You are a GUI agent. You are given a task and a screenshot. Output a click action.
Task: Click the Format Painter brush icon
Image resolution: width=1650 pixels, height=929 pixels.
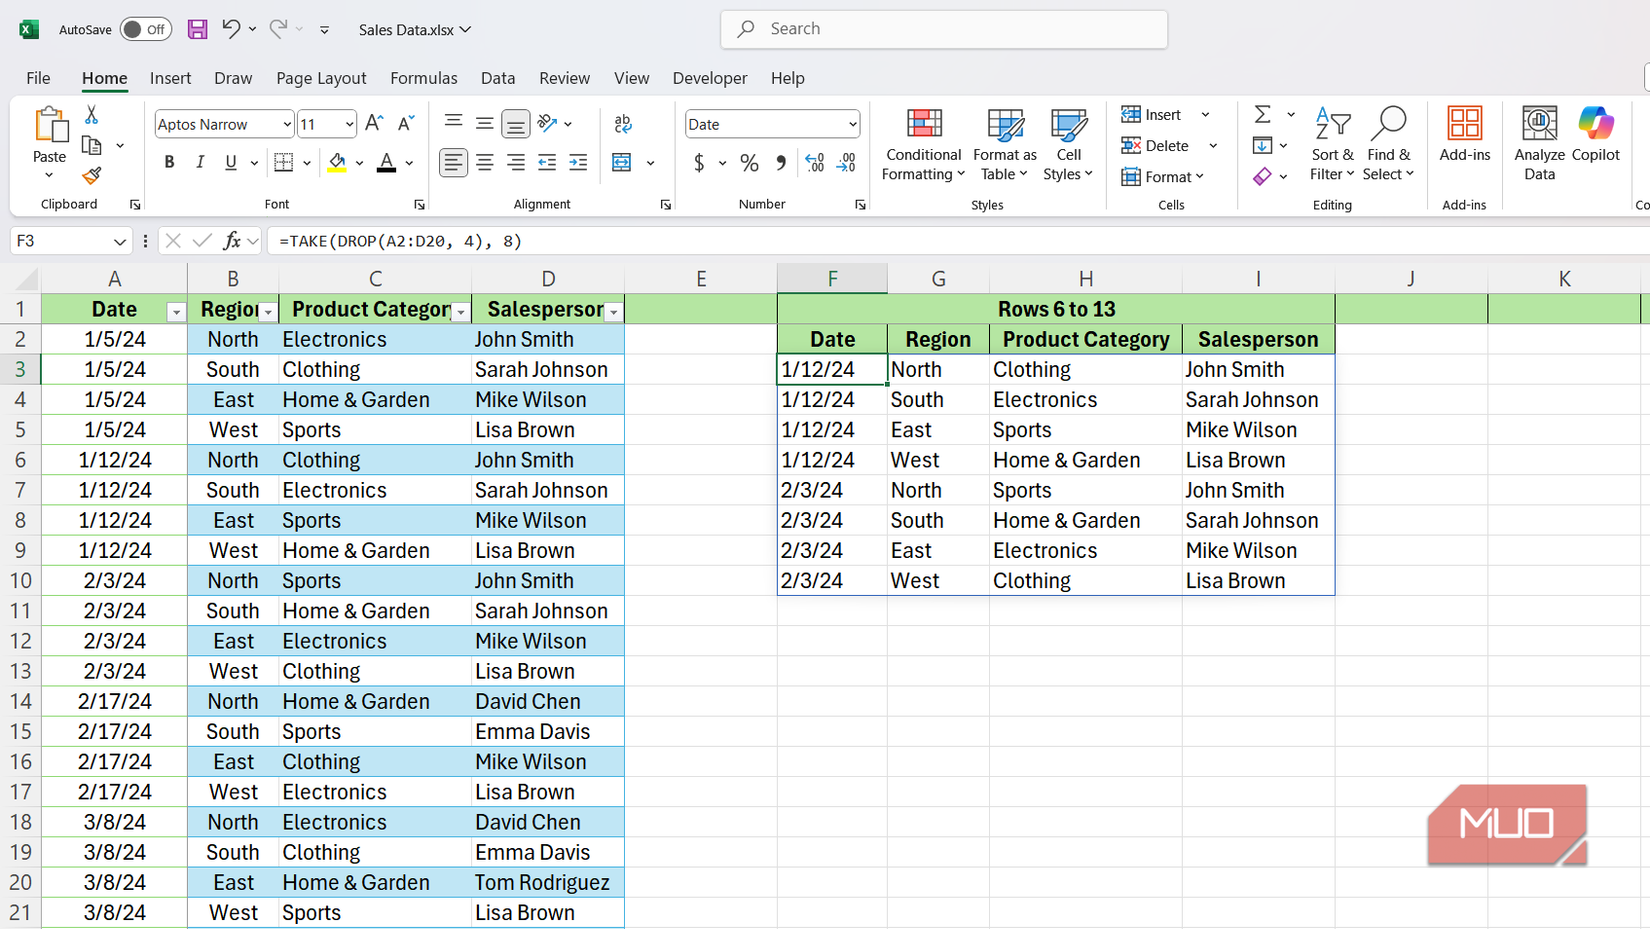click(91, 177)
